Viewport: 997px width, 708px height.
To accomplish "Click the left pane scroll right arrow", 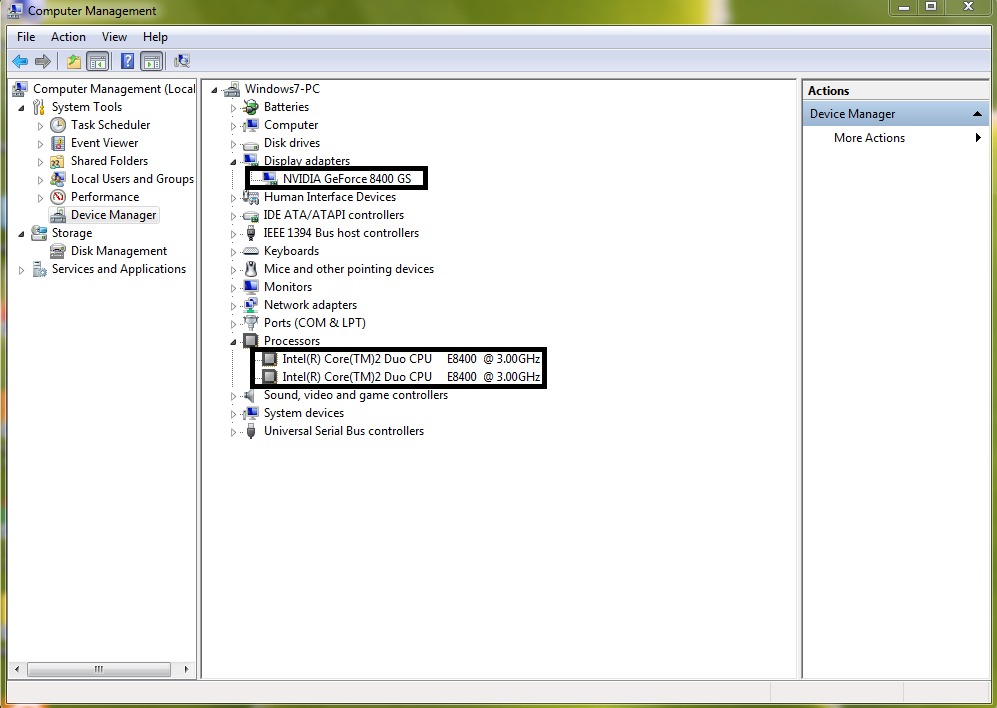I will click(186, 669).
